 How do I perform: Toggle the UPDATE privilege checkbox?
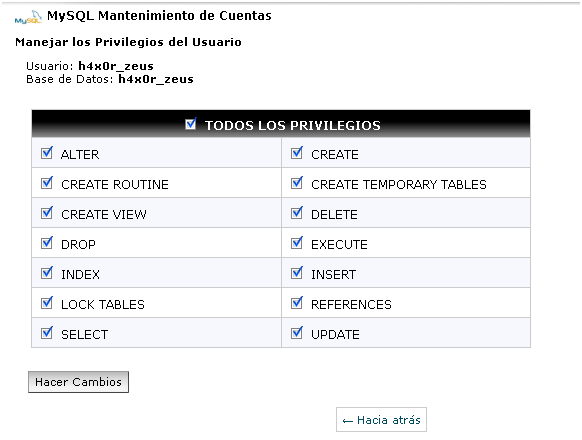[297, 333]
